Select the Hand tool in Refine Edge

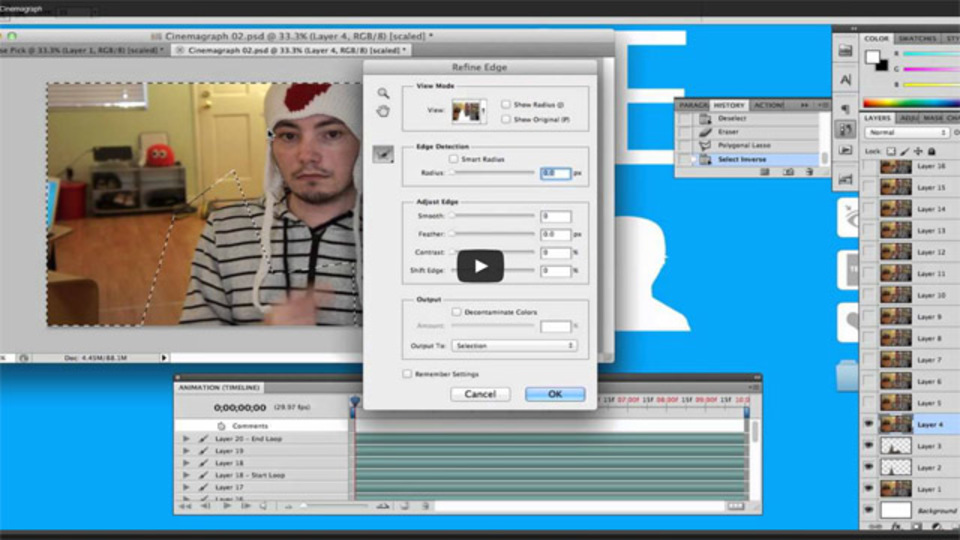tap(383, 111)
